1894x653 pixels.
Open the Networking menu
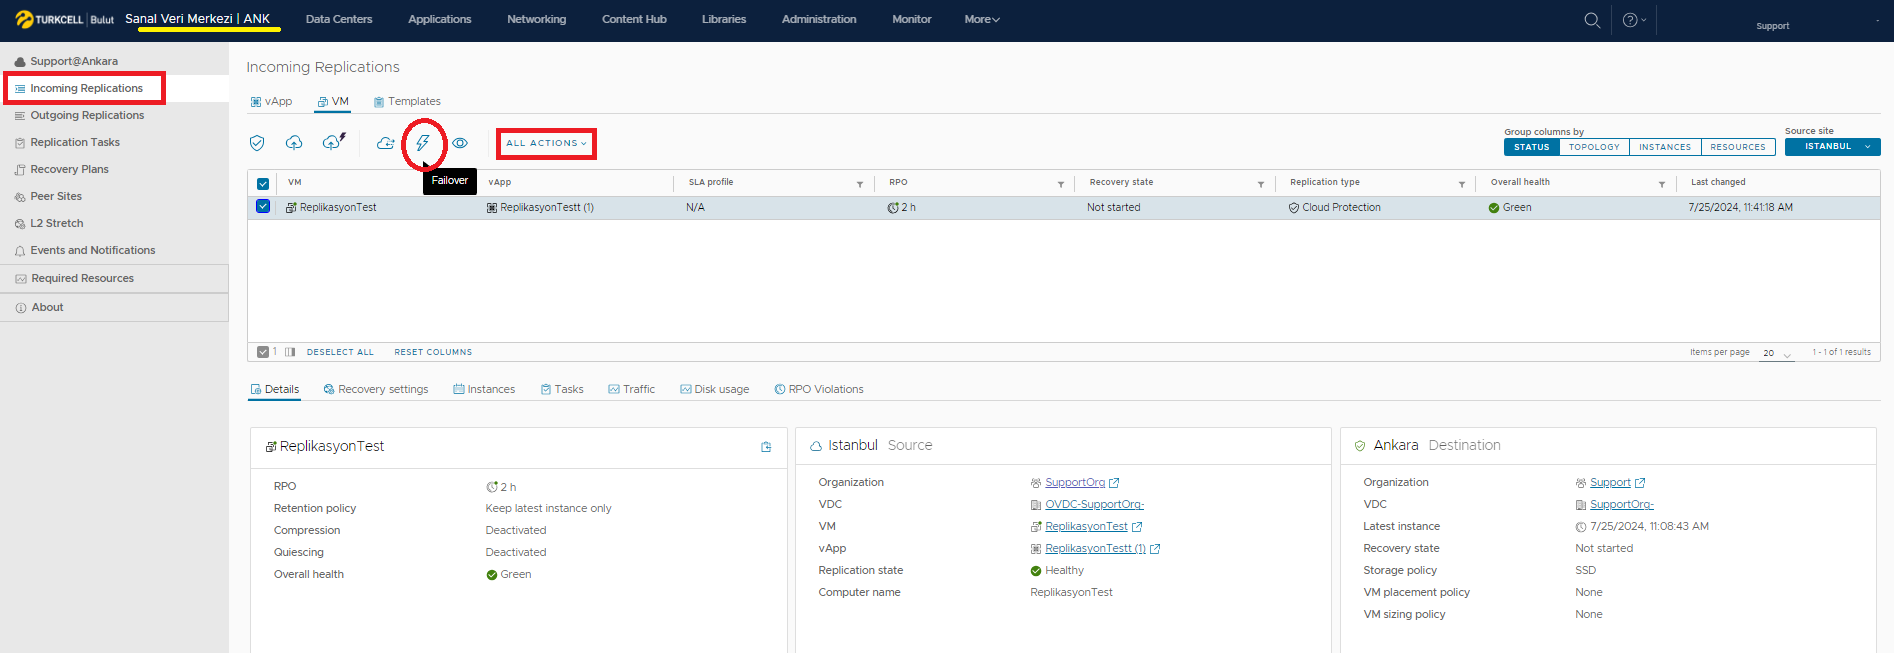537,19
